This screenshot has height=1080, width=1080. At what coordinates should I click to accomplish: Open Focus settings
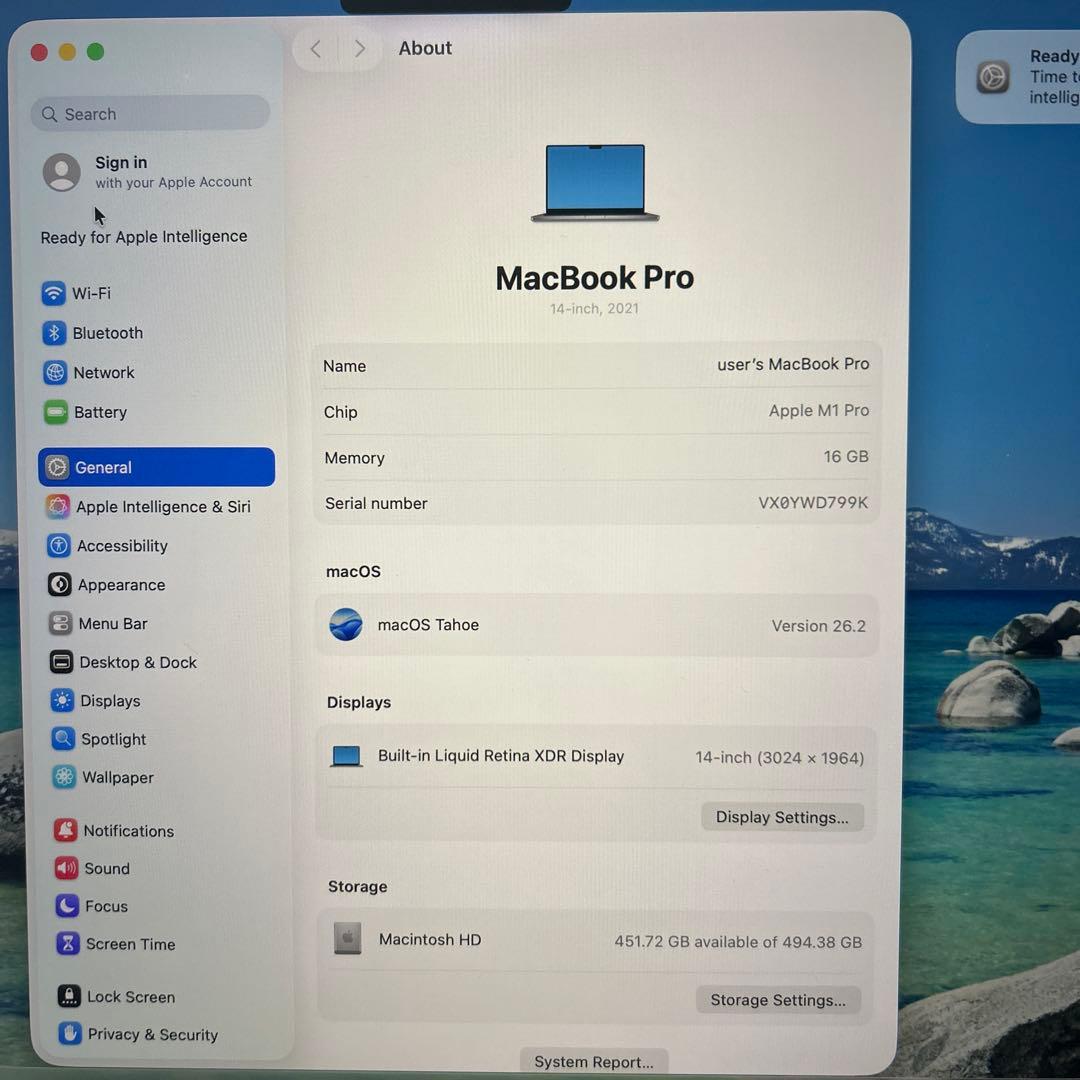click(104, 906)
